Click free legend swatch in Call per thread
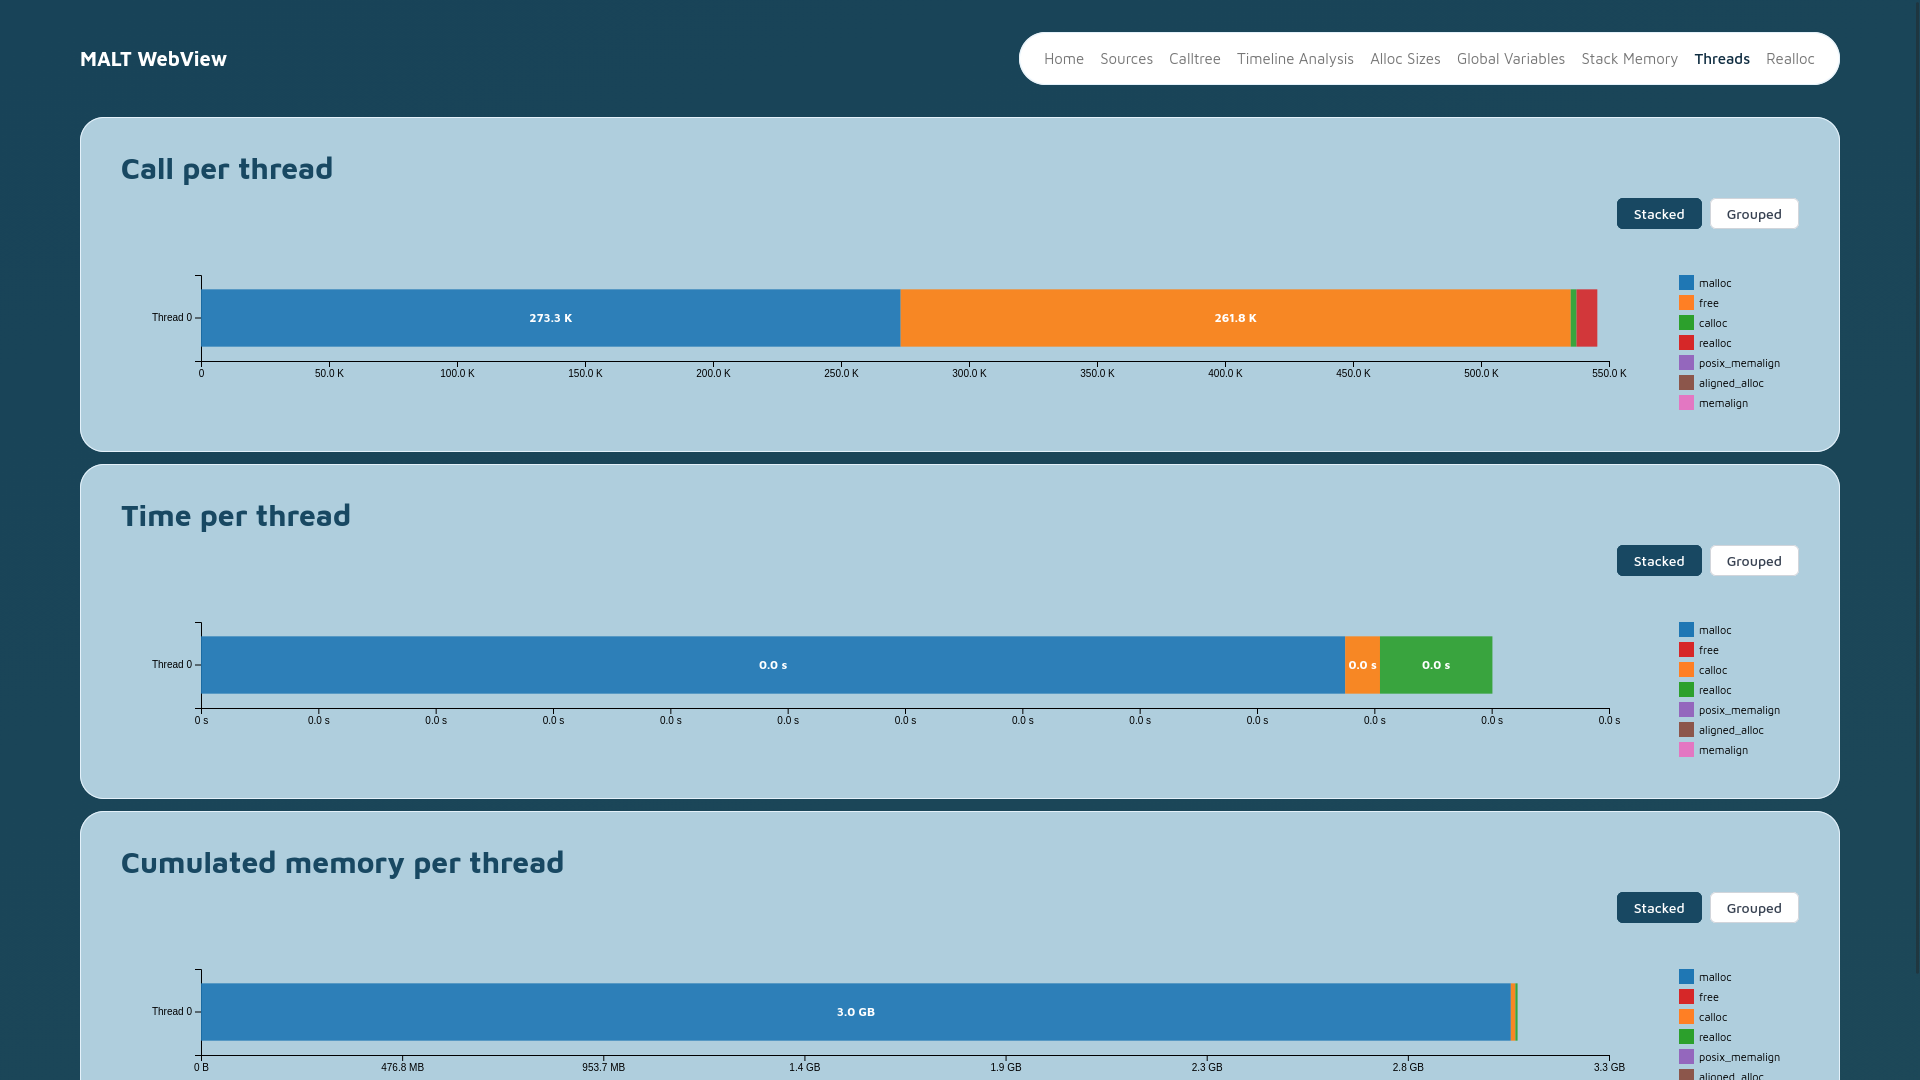The image size is (1920, 1080). click(x=1686, y=303)
